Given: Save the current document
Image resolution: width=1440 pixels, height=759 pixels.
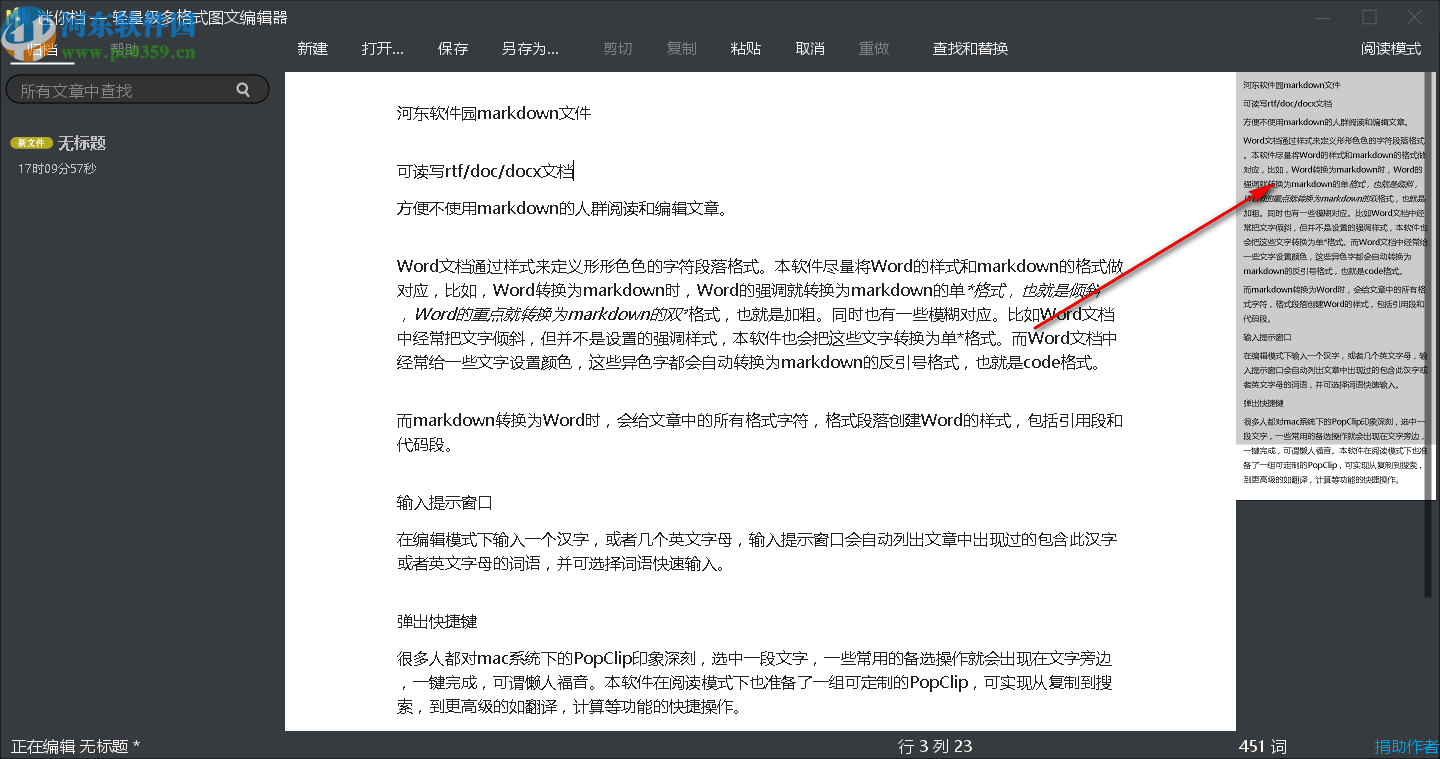Looking at the screenshot, I should tap(453, 48).
